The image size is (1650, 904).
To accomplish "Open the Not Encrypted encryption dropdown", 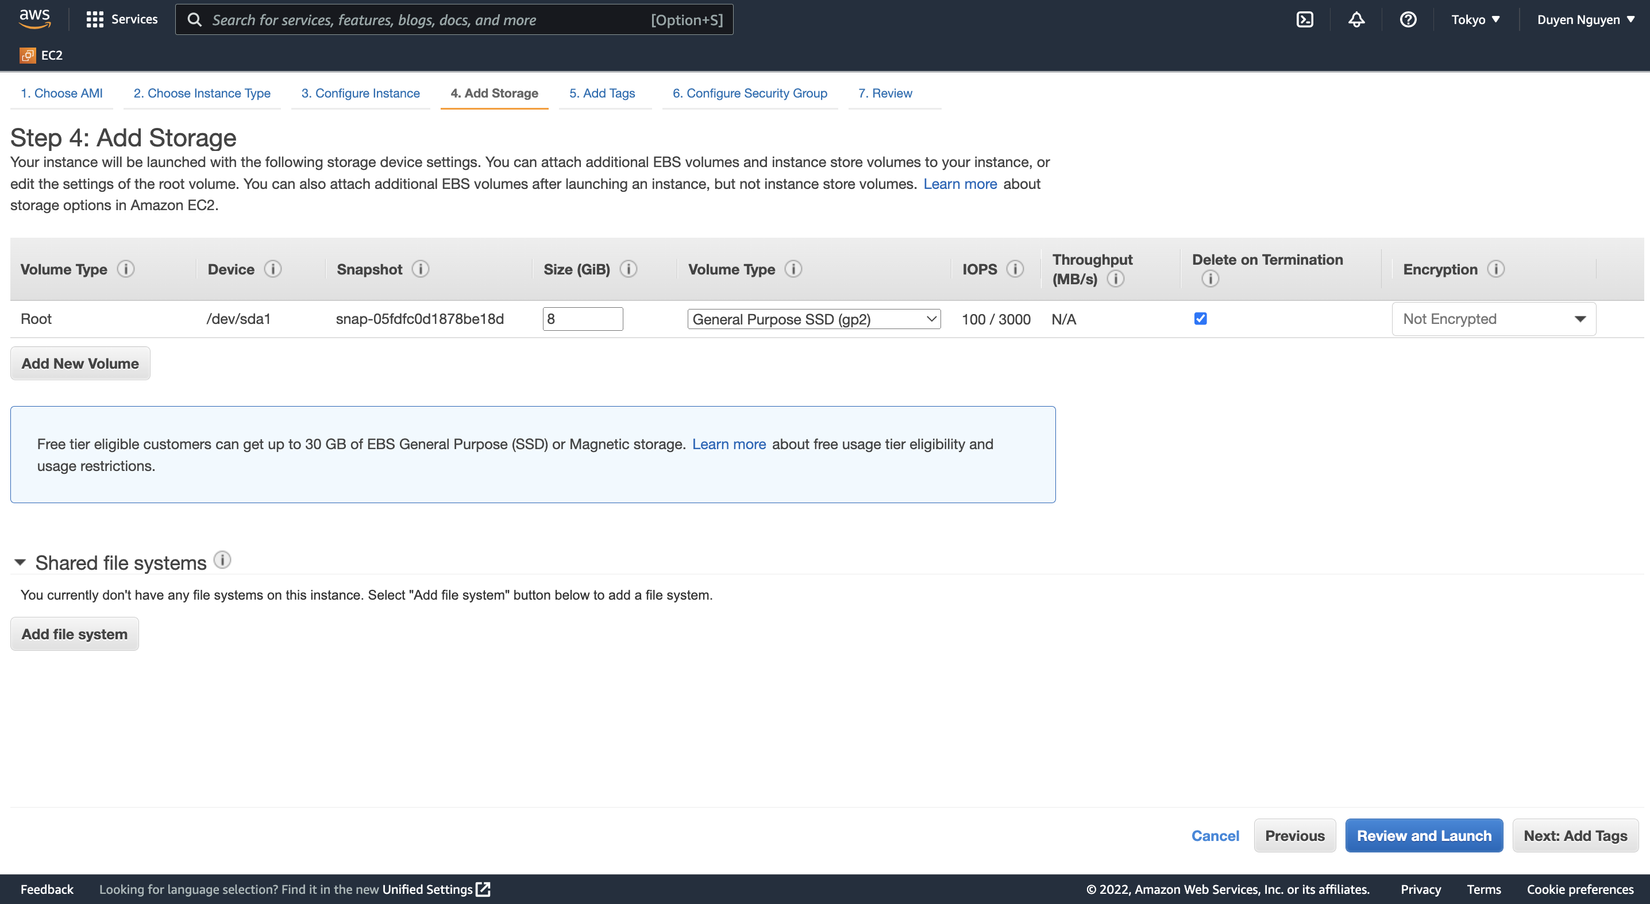I will click(x=1493, y=319).
